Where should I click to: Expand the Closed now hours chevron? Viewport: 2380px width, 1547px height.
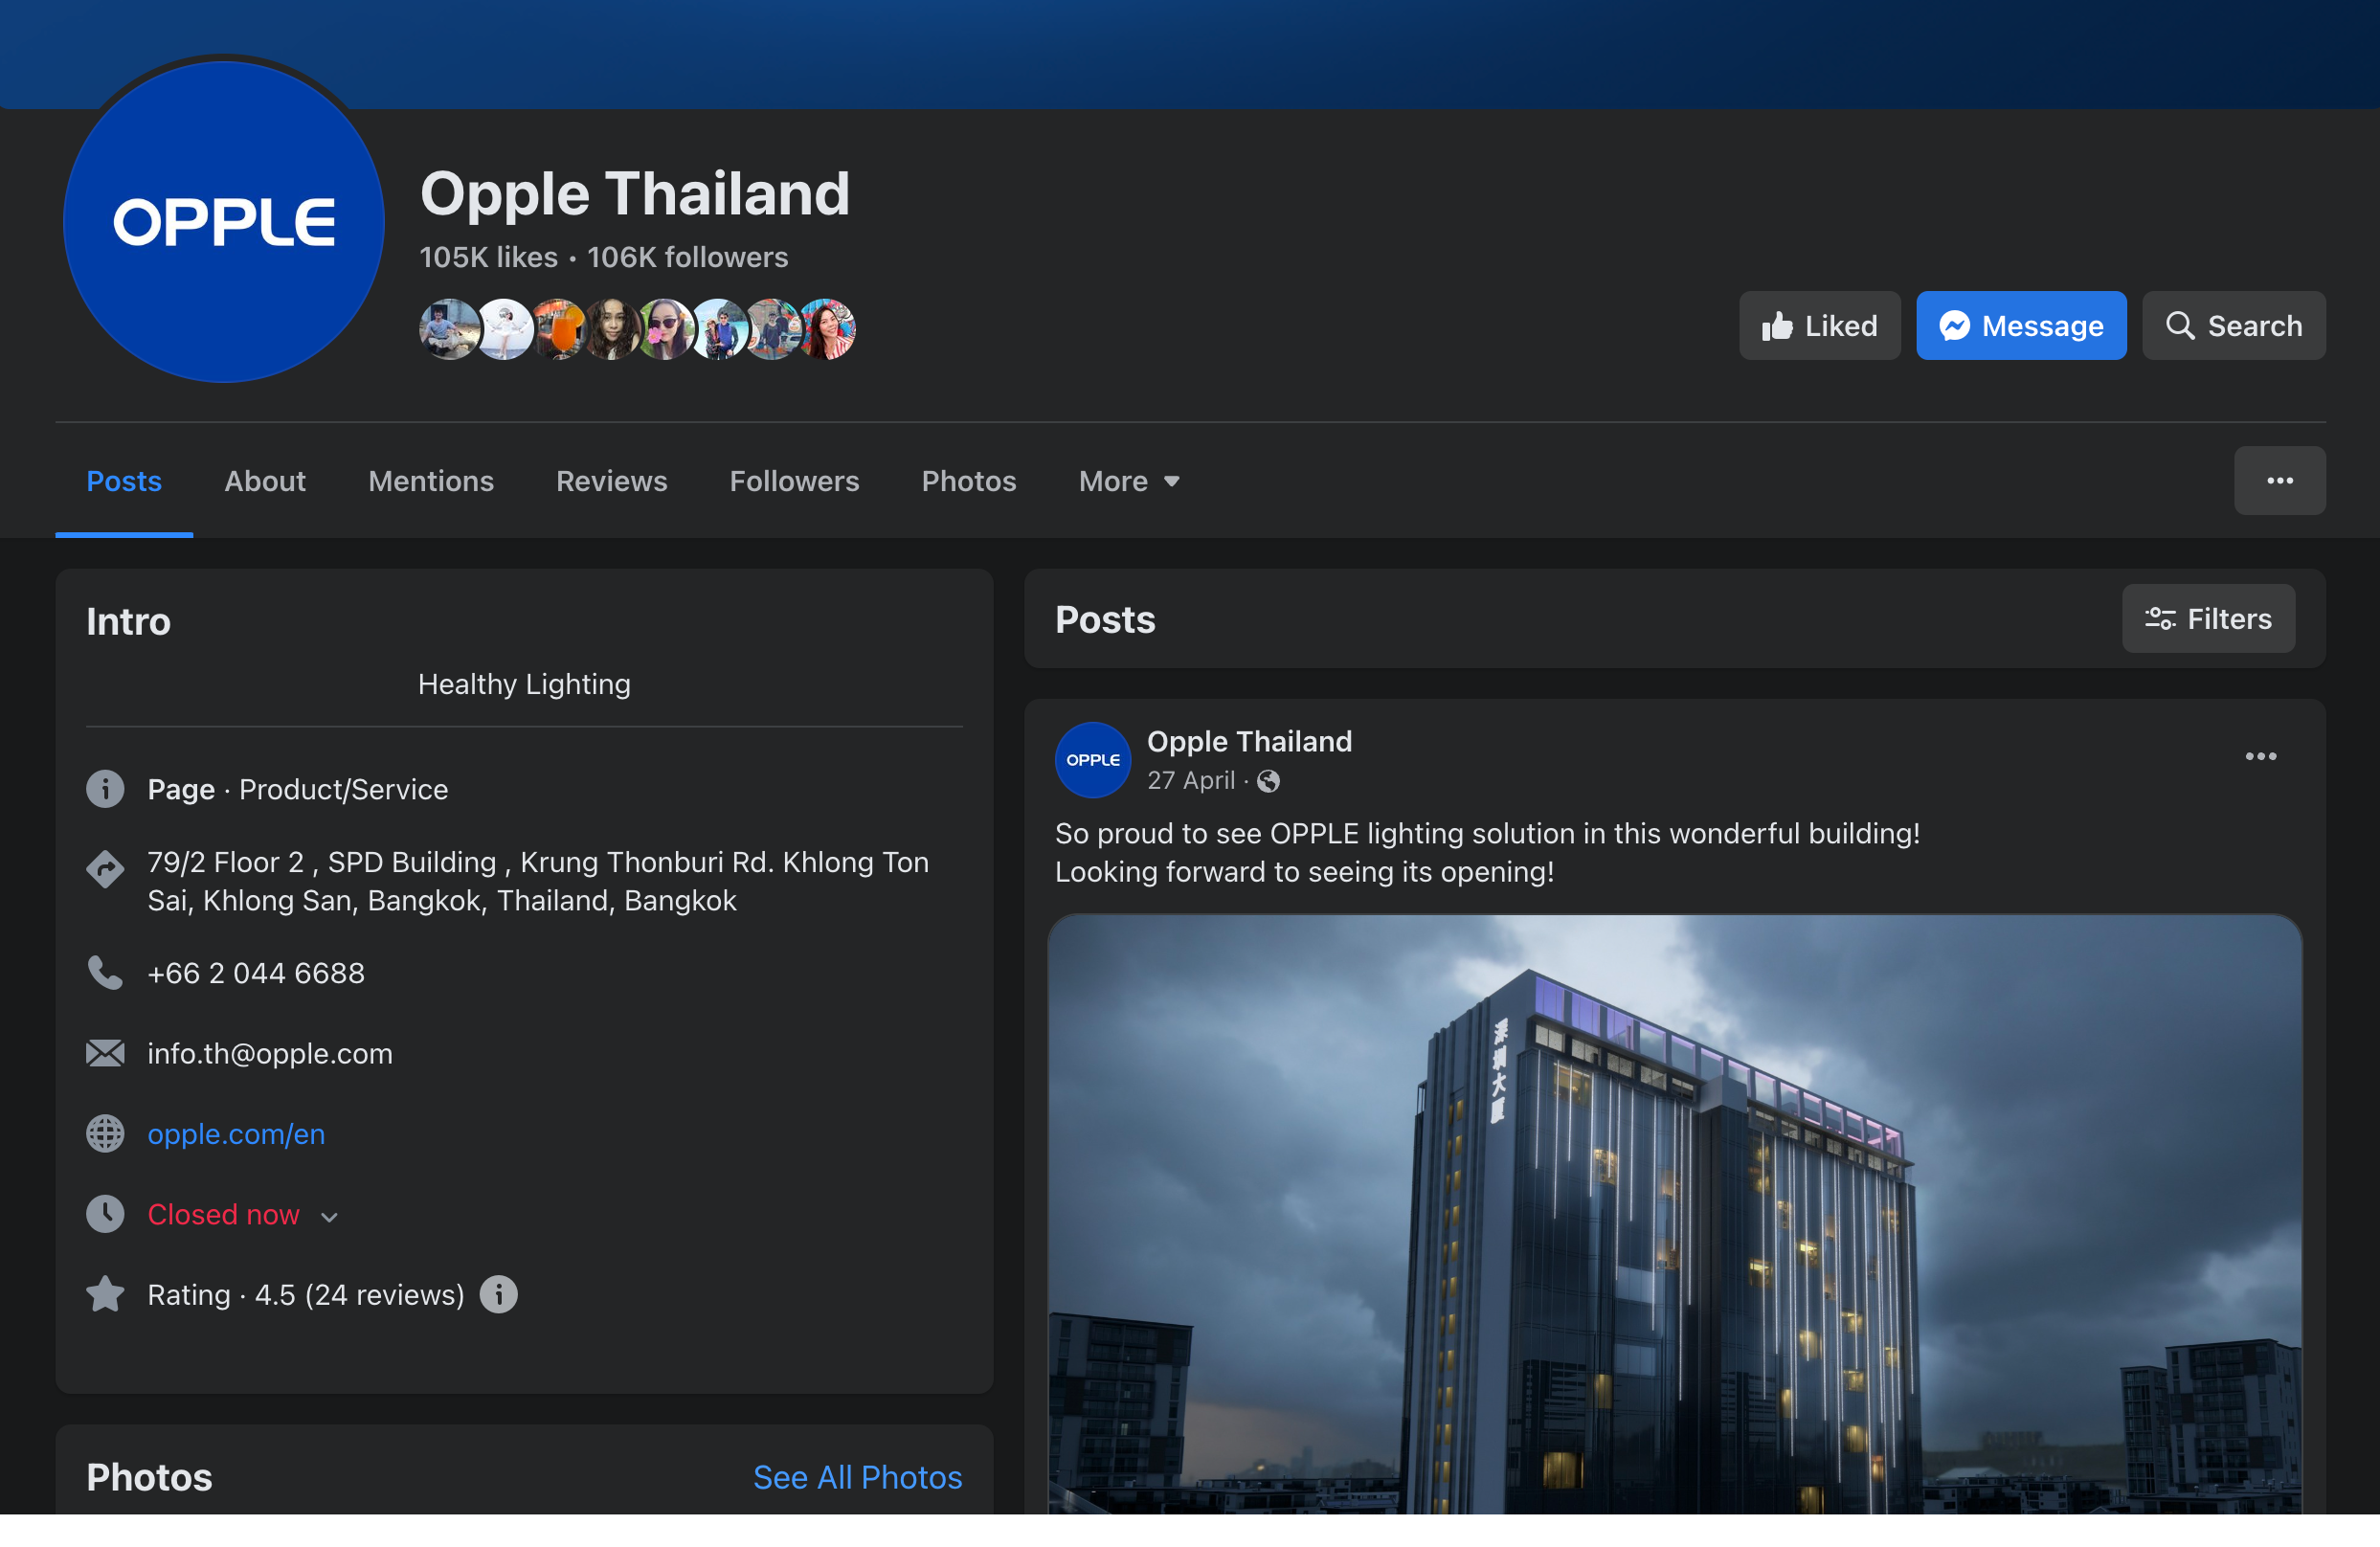coord(329,1217)
